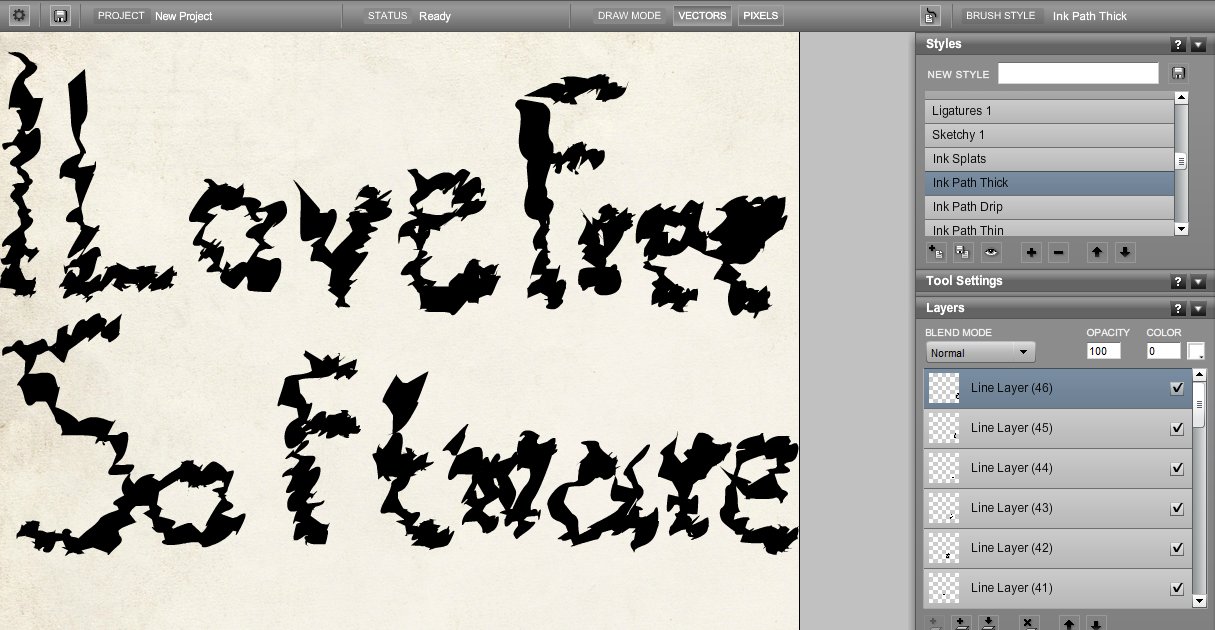The image size is (1215, 630).
Task: Expand the Tool Settings panel
Action: click(1198, 282)
